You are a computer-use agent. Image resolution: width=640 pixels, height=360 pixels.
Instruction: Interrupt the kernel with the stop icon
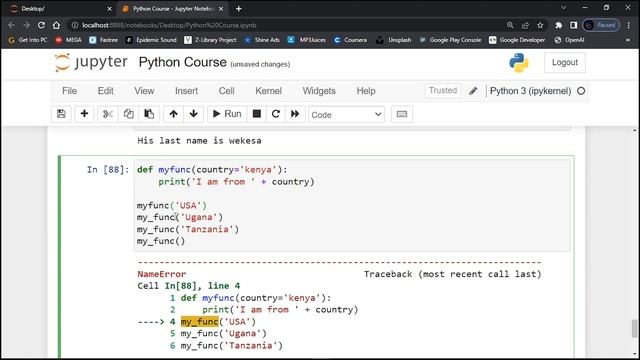pos(257,114)
